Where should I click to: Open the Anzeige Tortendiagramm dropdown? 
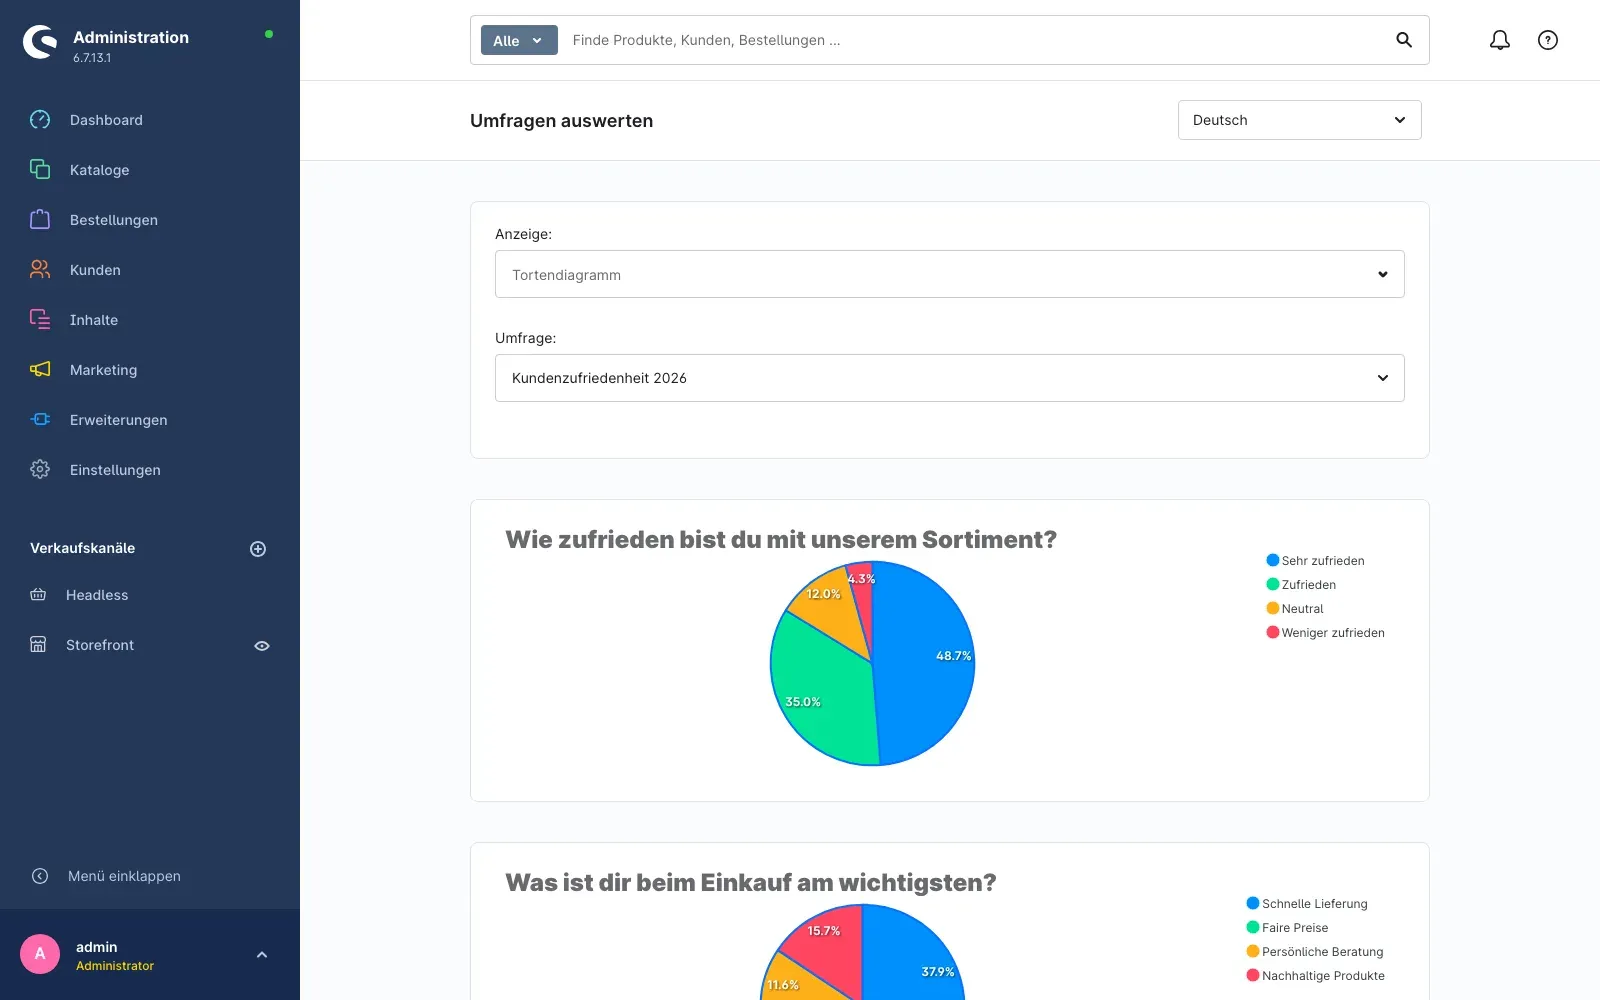point(950,274)
